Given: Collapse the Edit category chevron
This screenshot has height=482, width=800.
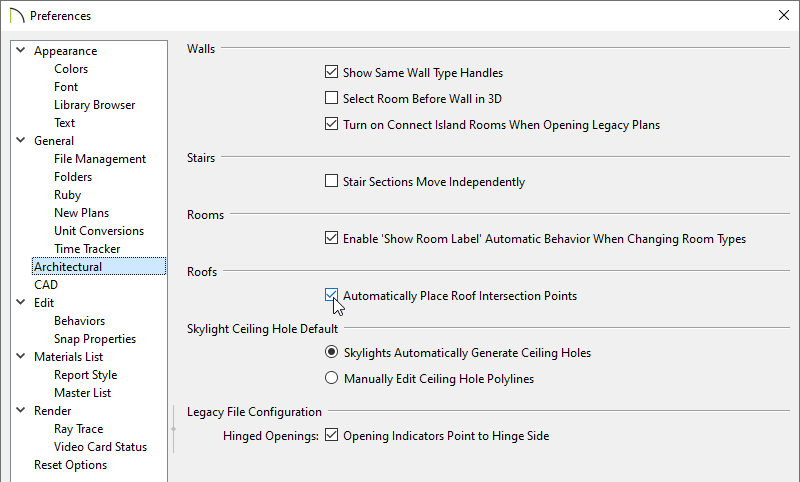Looking at the screenshot, I should point(21,302).
